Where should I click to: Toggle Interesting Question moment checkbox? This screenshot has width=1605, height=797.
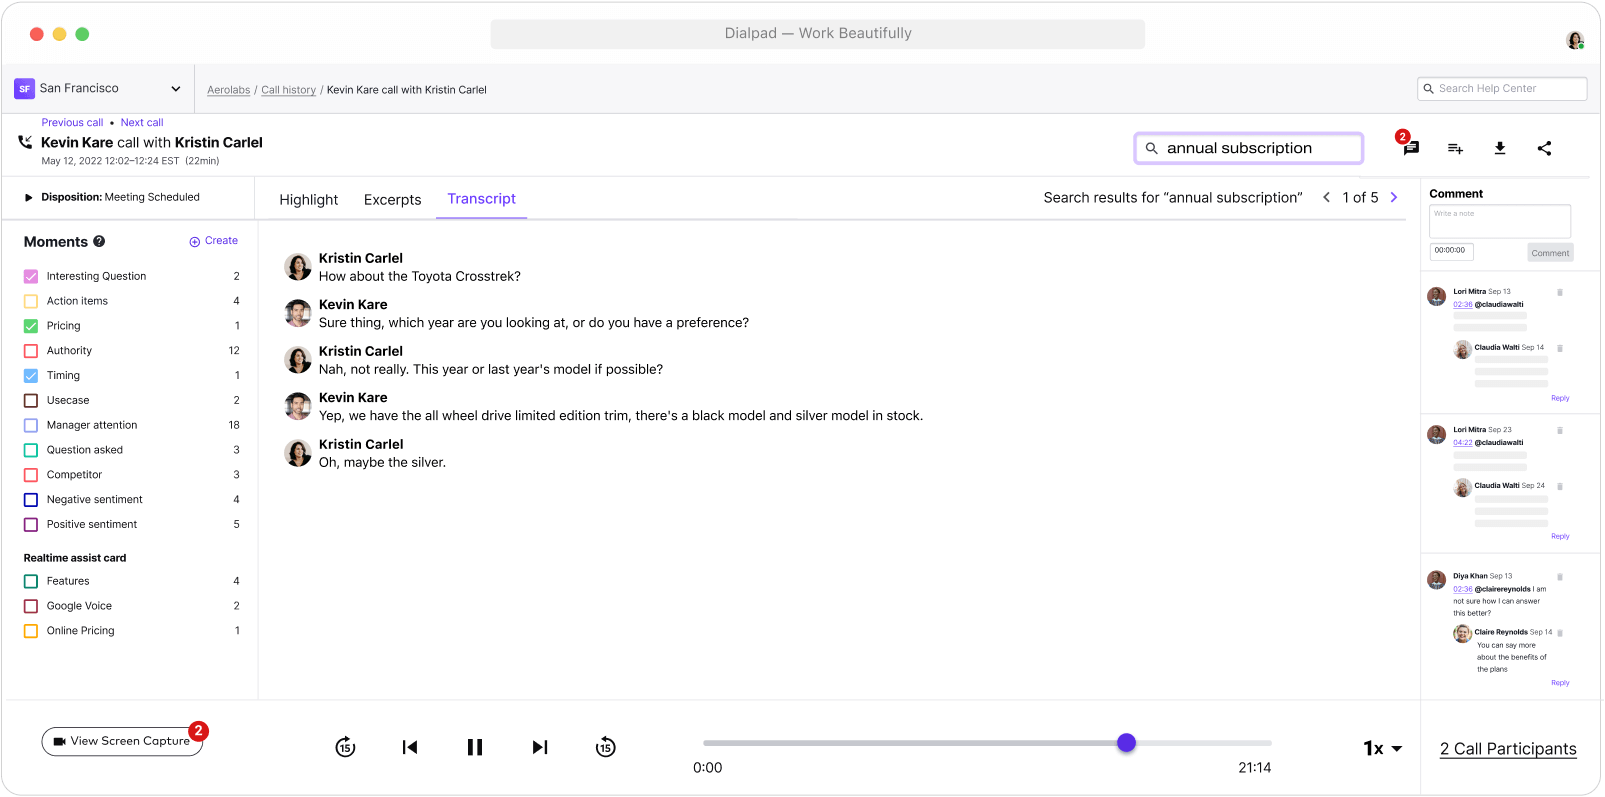[31, 276]
